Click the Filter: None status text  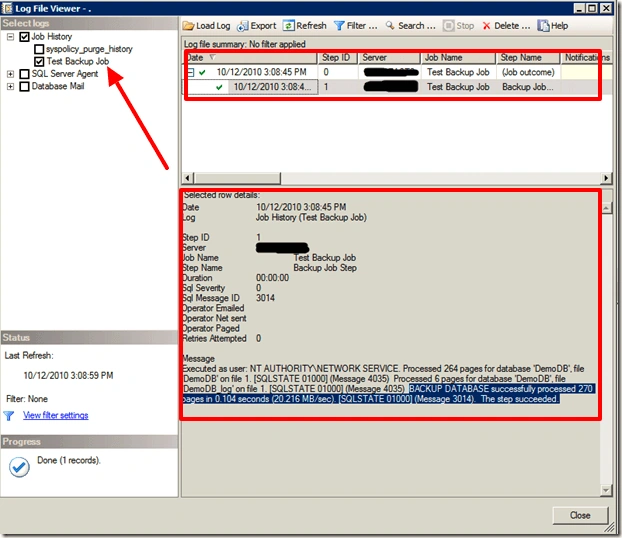tap(27, 399)
